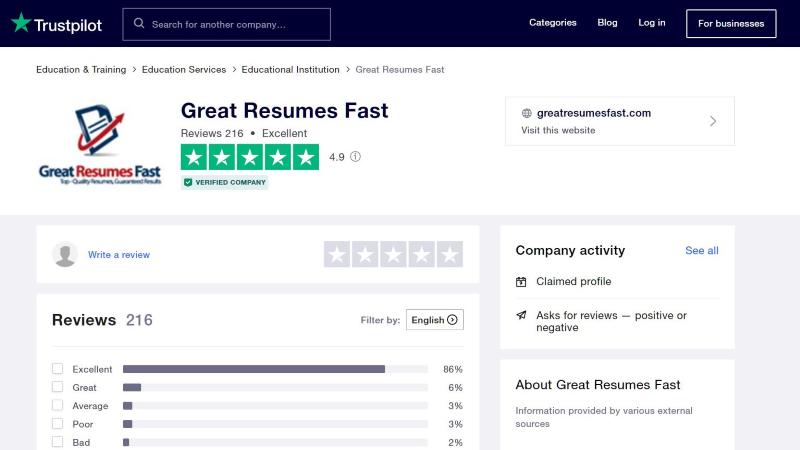Open Education & Training breadcrumb
Screen dimensions: 800x450
click(81, 69)
